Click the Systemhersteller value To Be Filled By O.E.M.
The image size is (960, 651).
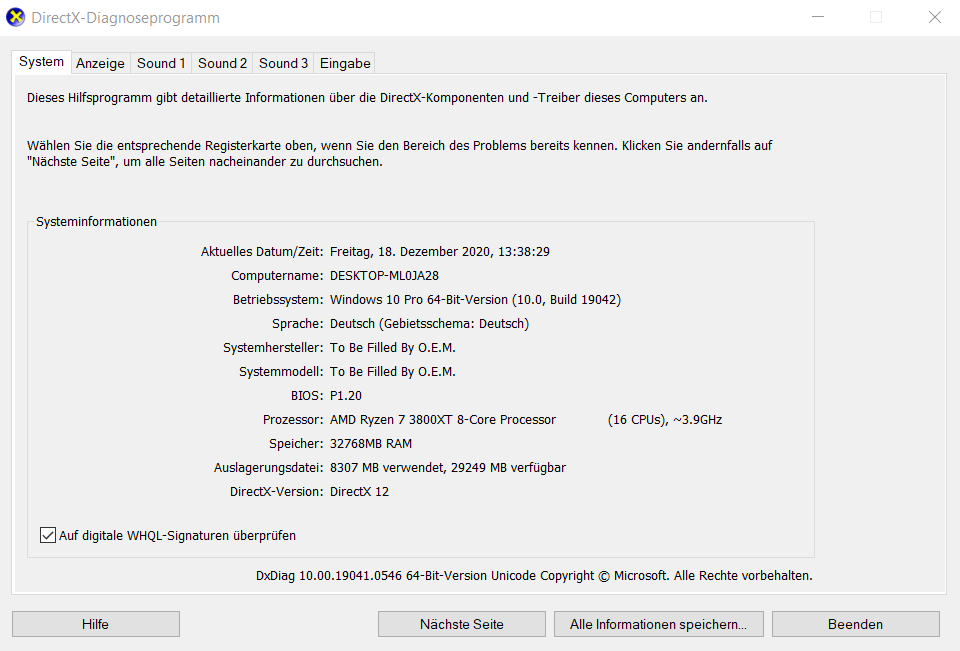[x=392, y=347]
